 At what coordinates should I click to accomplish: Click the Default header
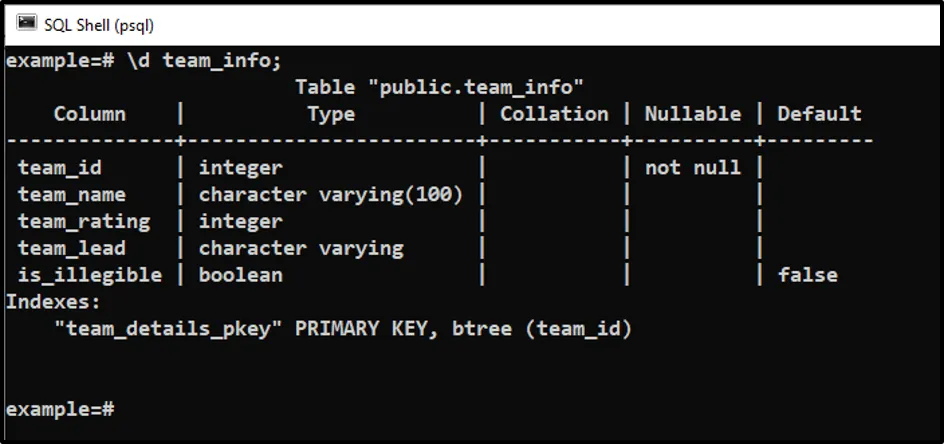click(819, 114)
